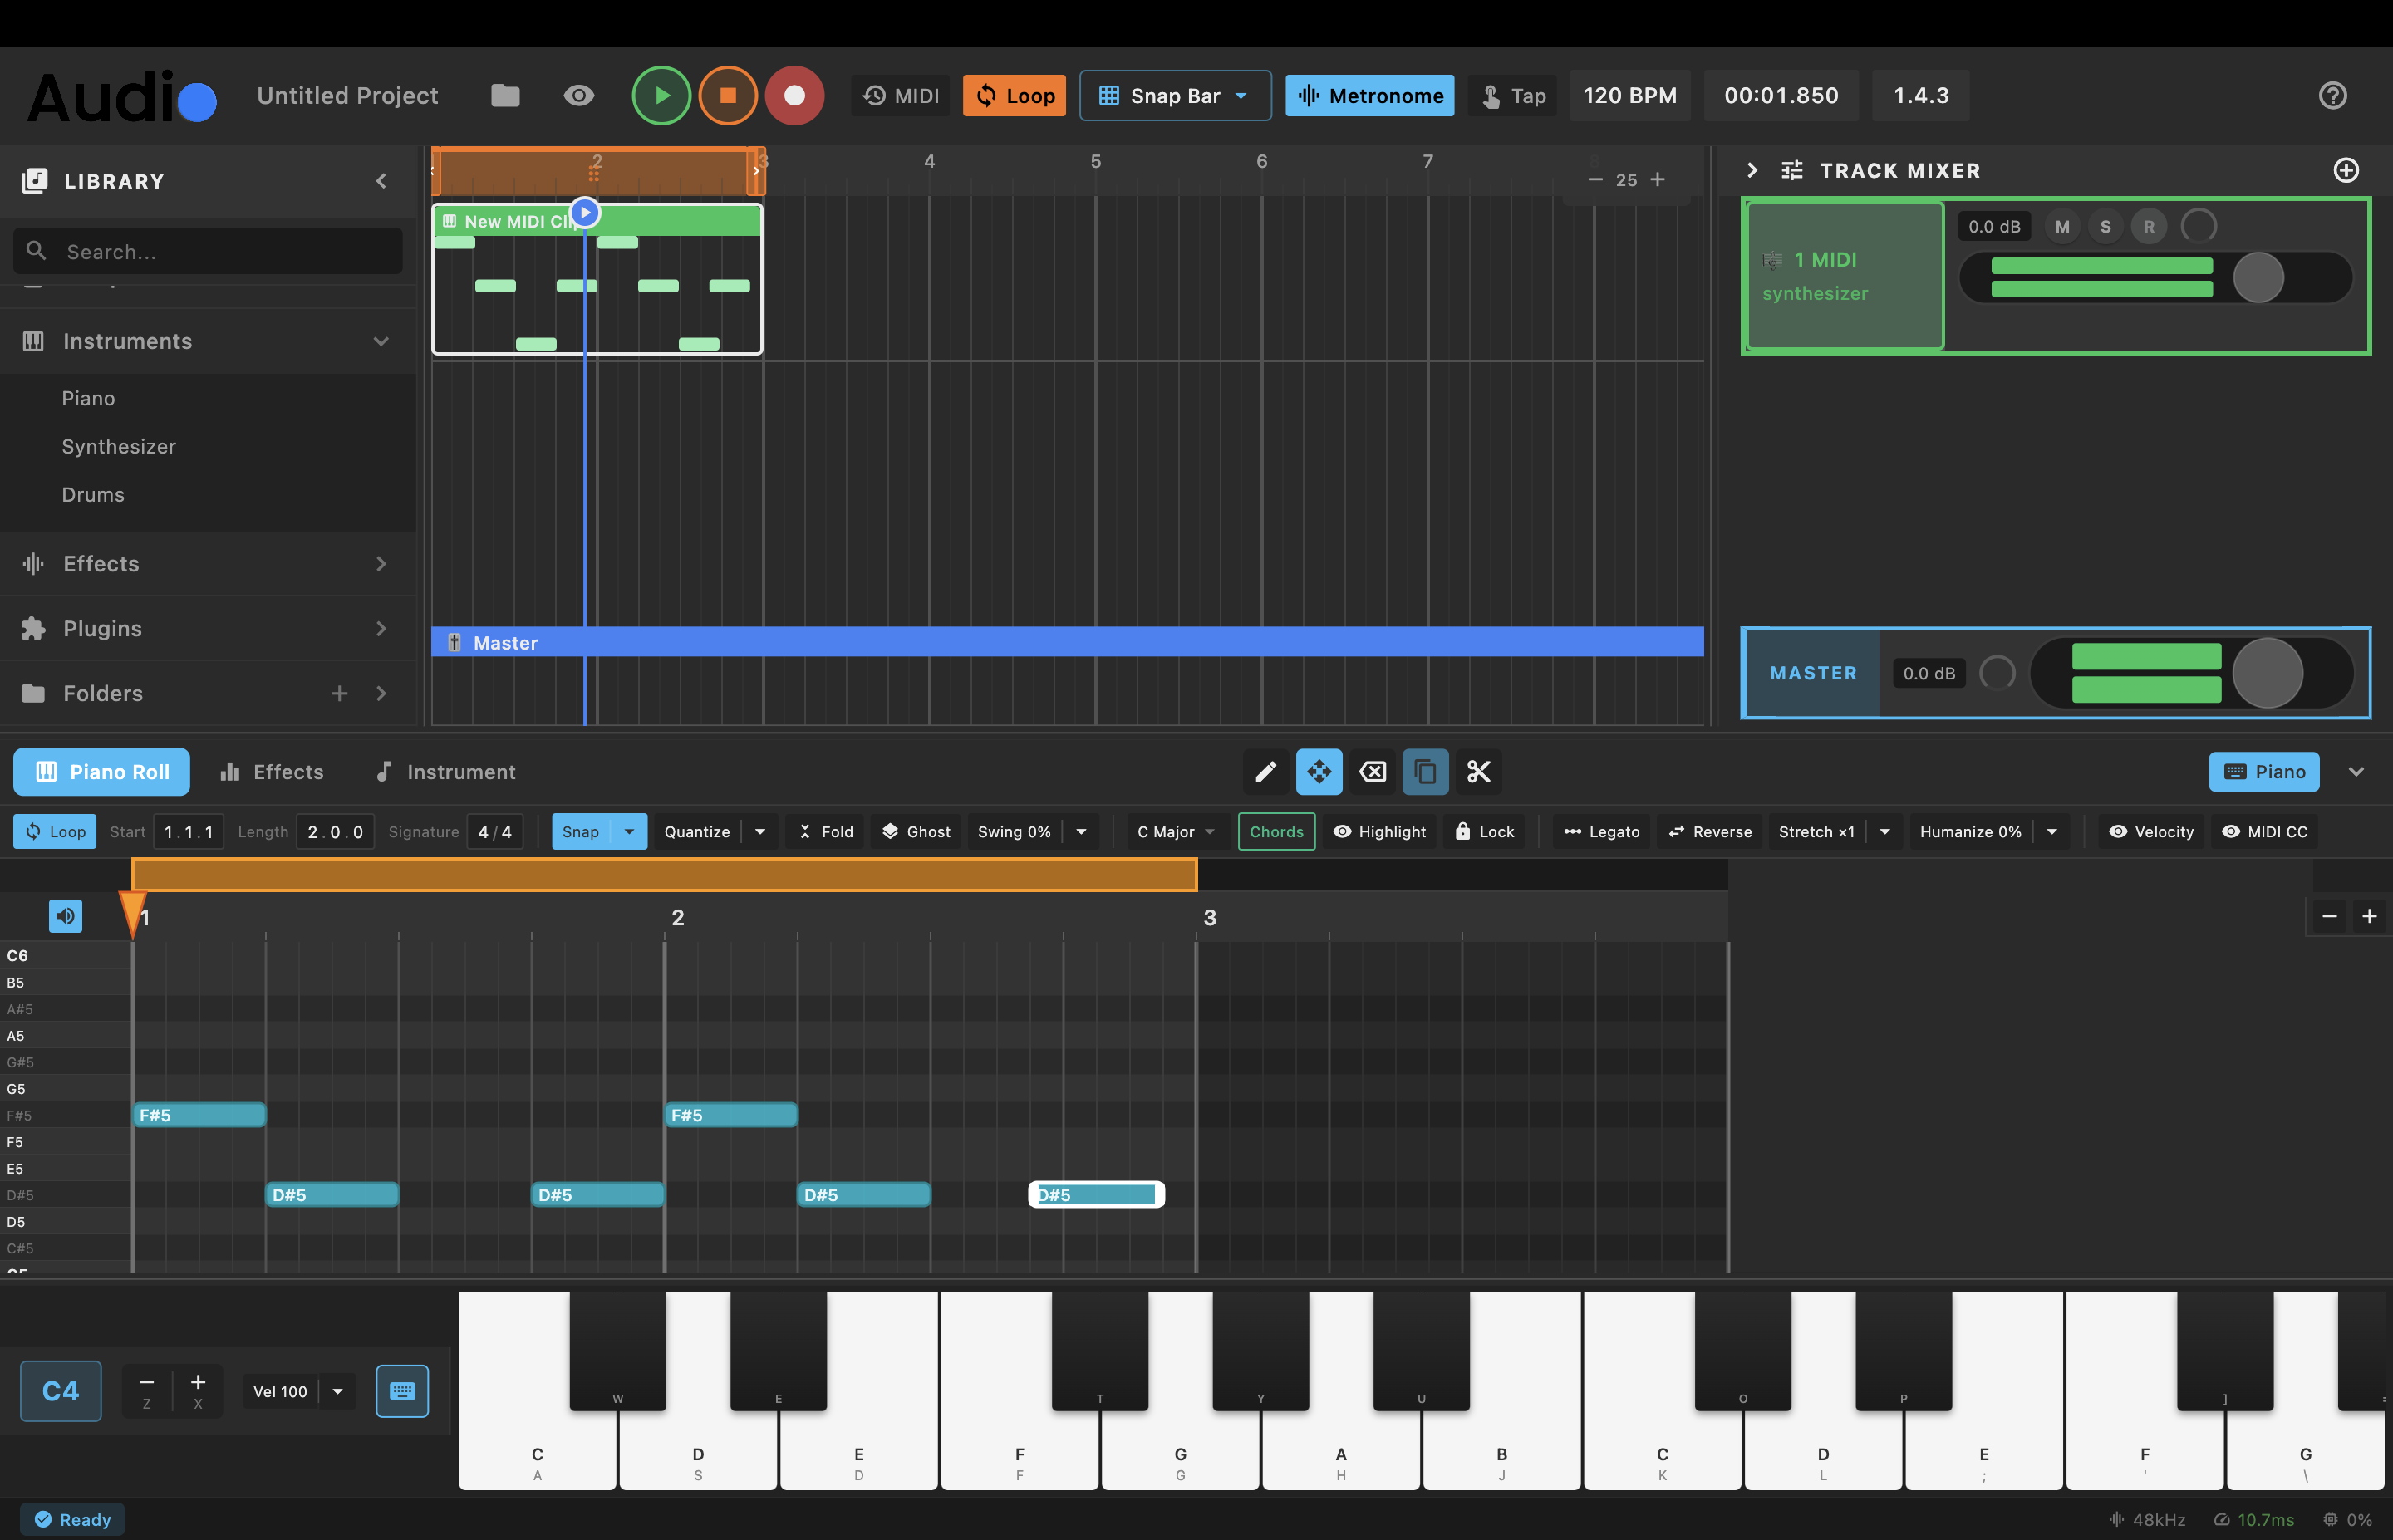Select the Synthesizer instrument in the Library

tap(118, 446)
